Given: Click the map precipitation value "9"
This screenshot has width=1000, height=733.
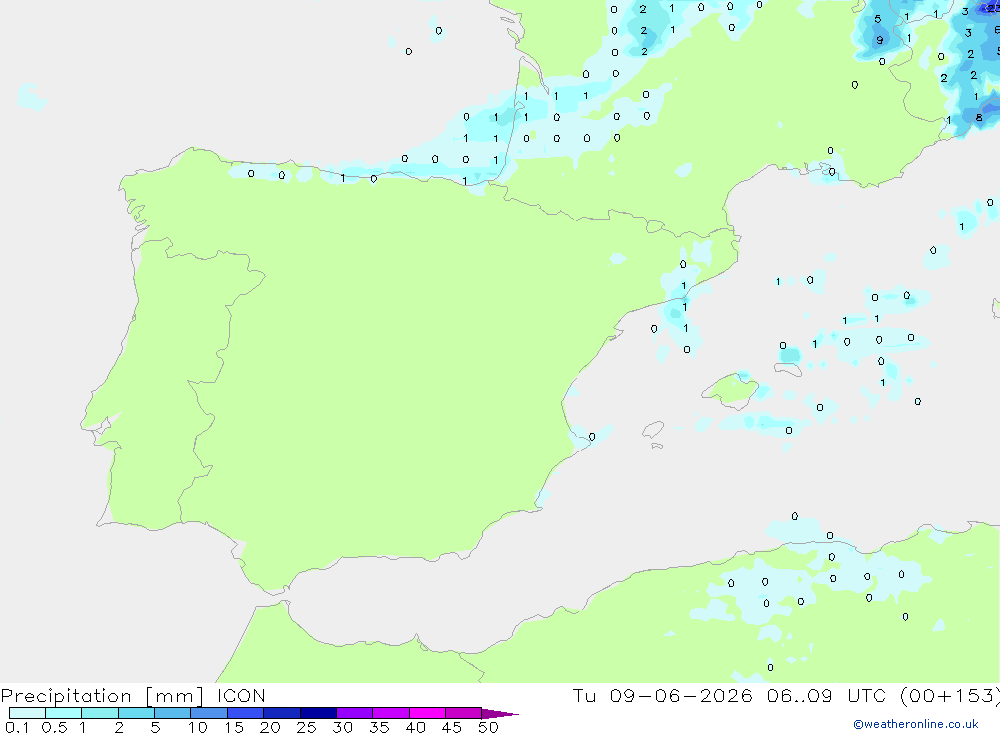Looking at the screenshot, I should click(x=880, y=40).
